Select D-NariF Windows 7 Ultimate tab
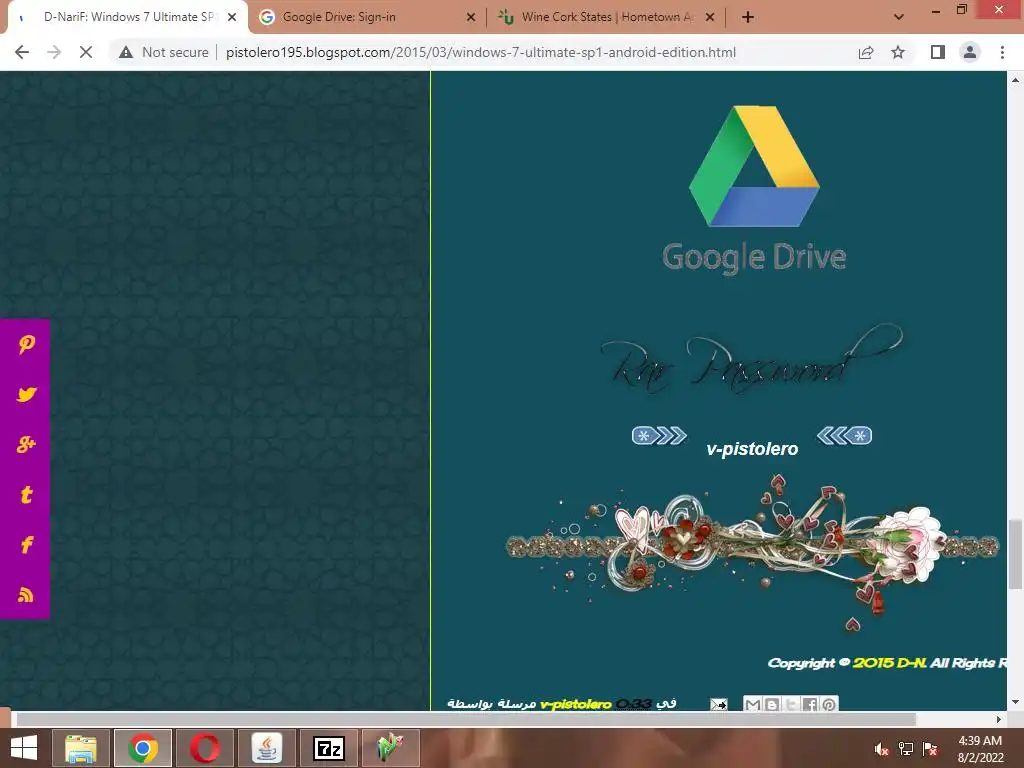 pos(127,17)
